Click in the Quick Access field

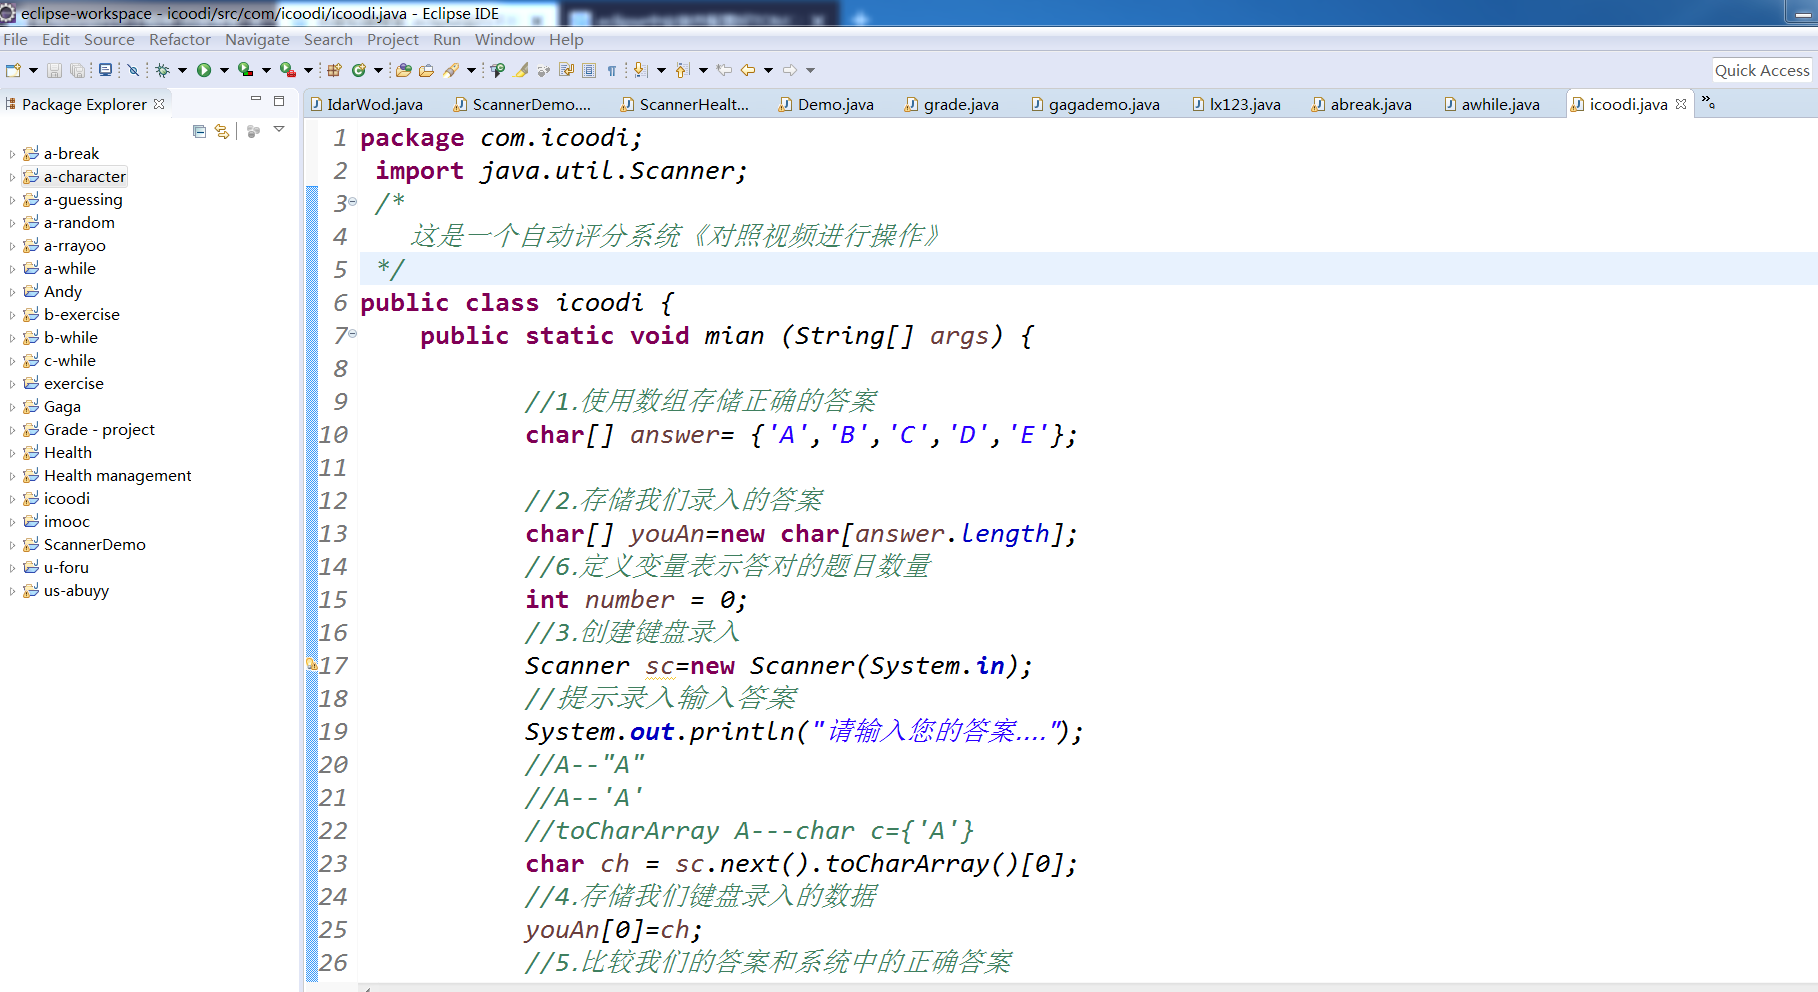coord(1762,70)
